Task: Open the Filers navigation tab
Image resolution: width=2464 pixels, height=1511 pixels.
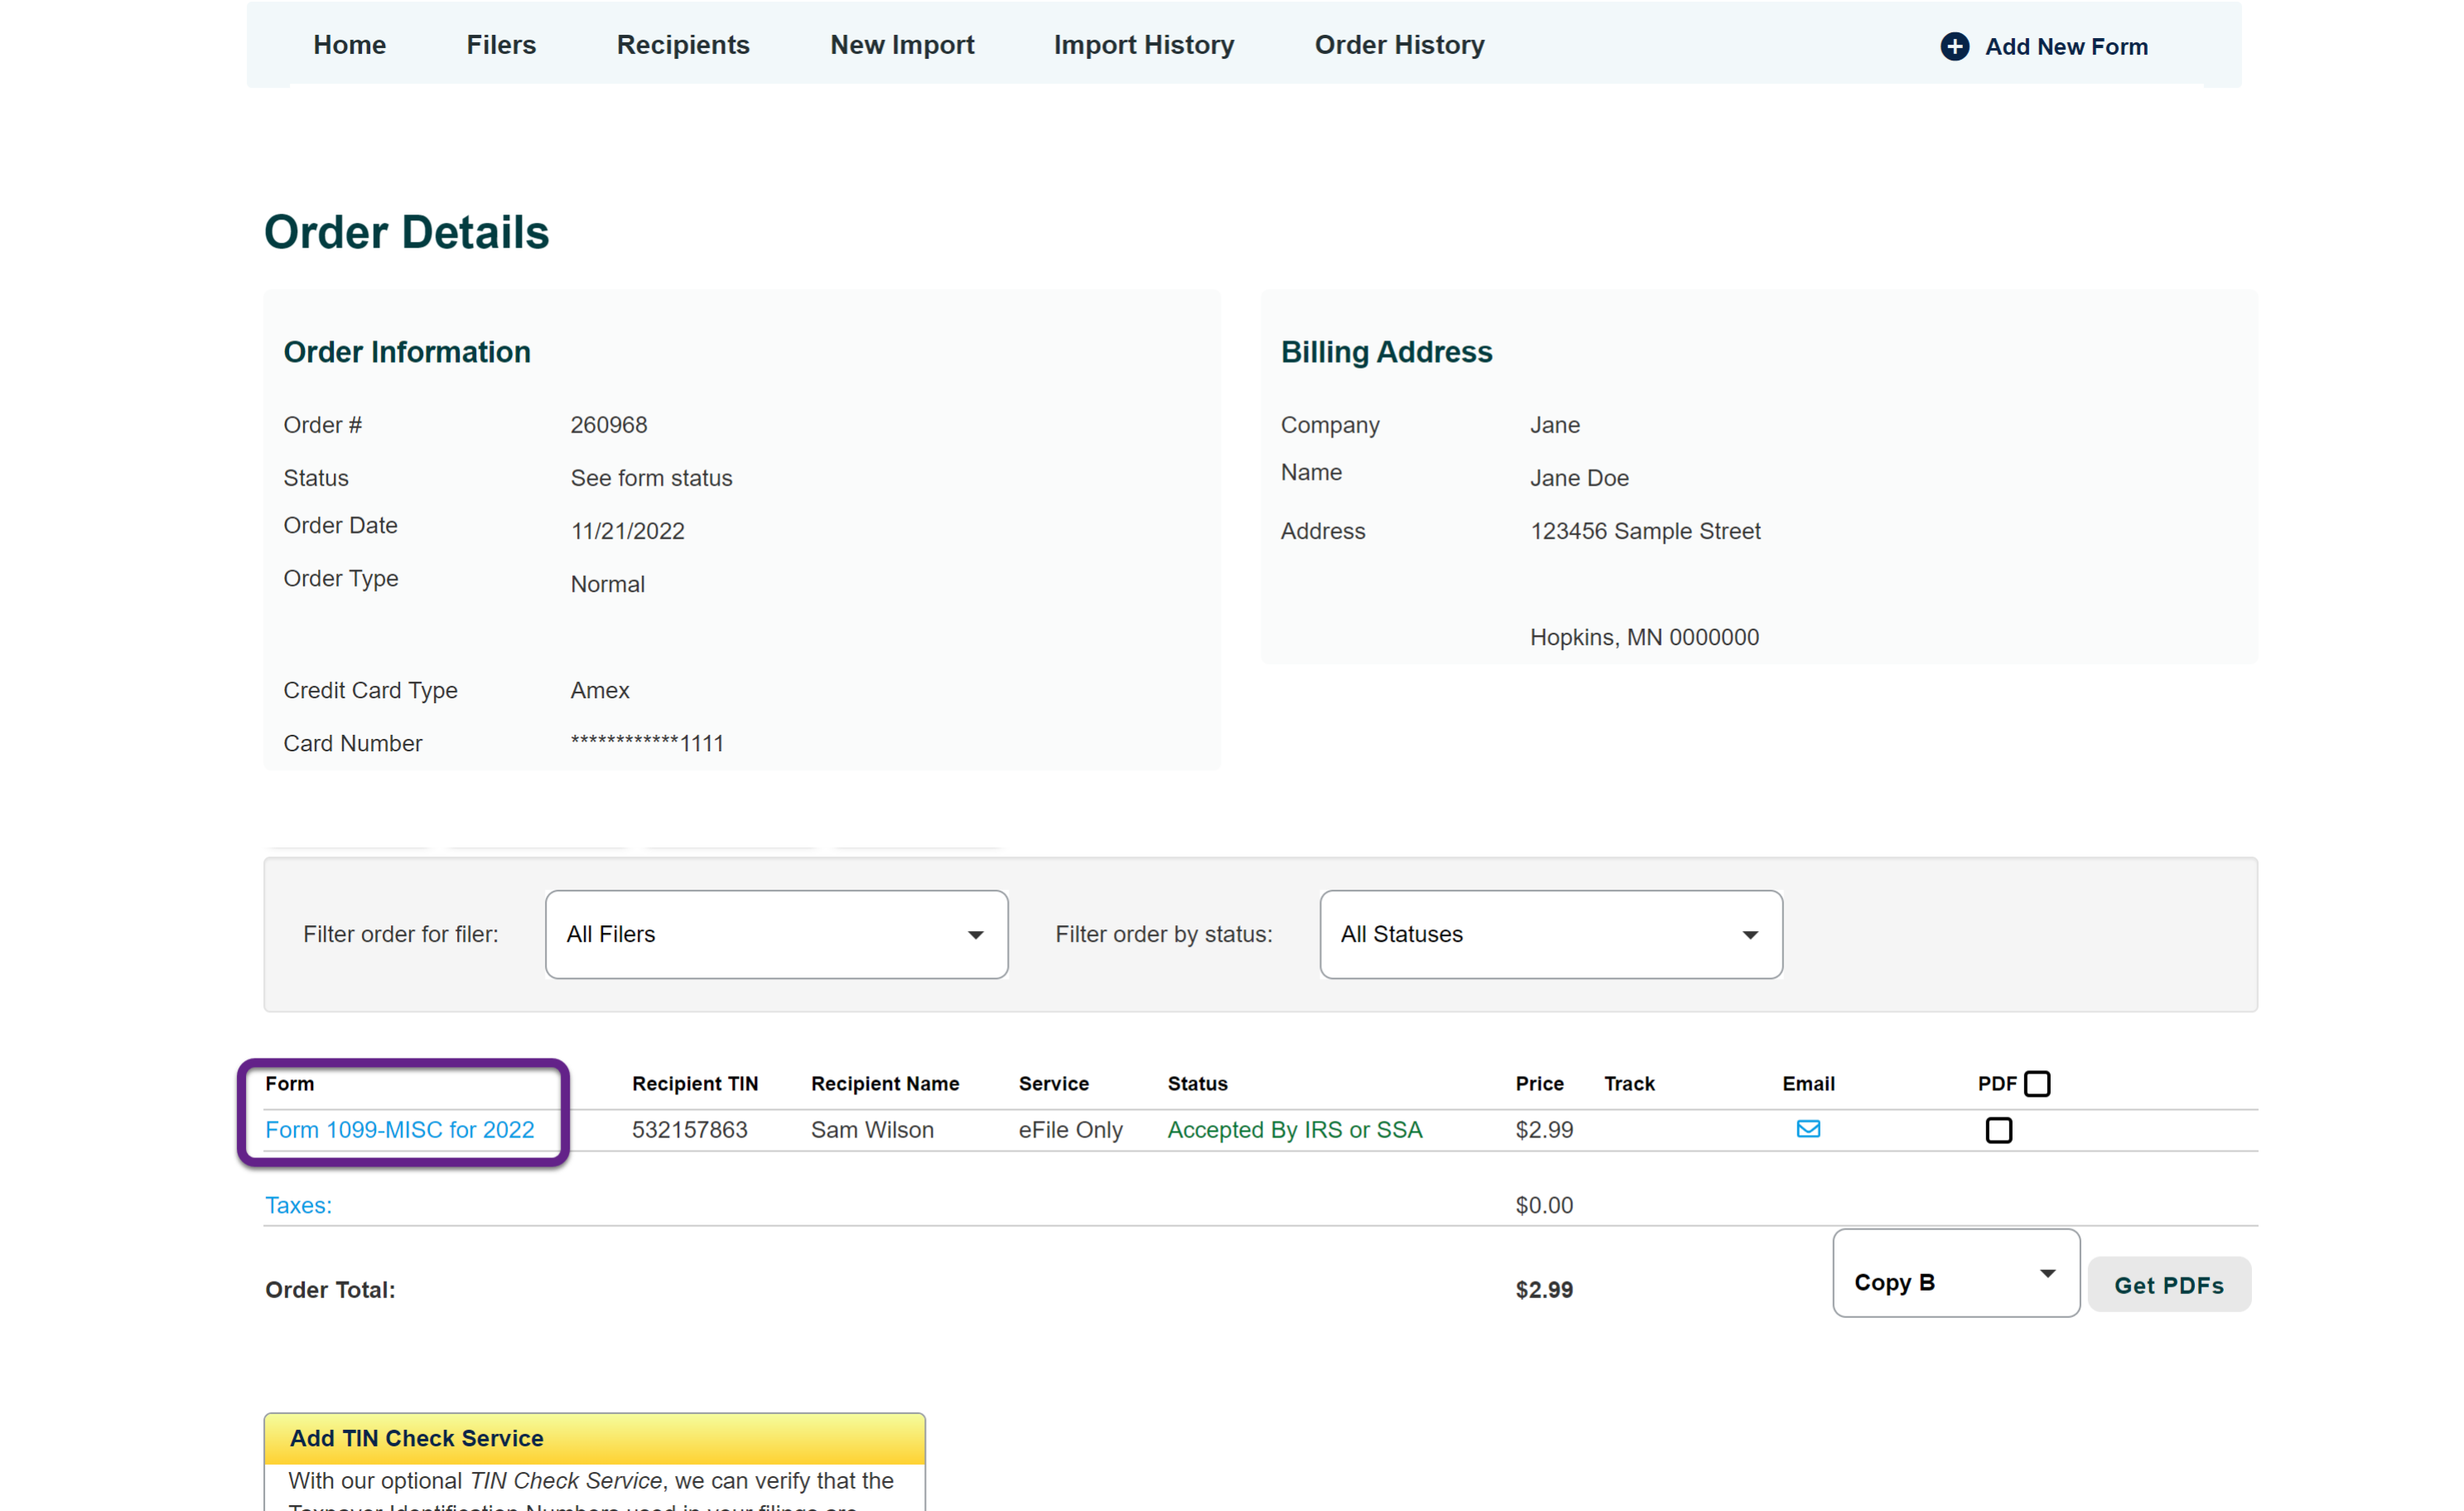Action: tap(501, 45)
